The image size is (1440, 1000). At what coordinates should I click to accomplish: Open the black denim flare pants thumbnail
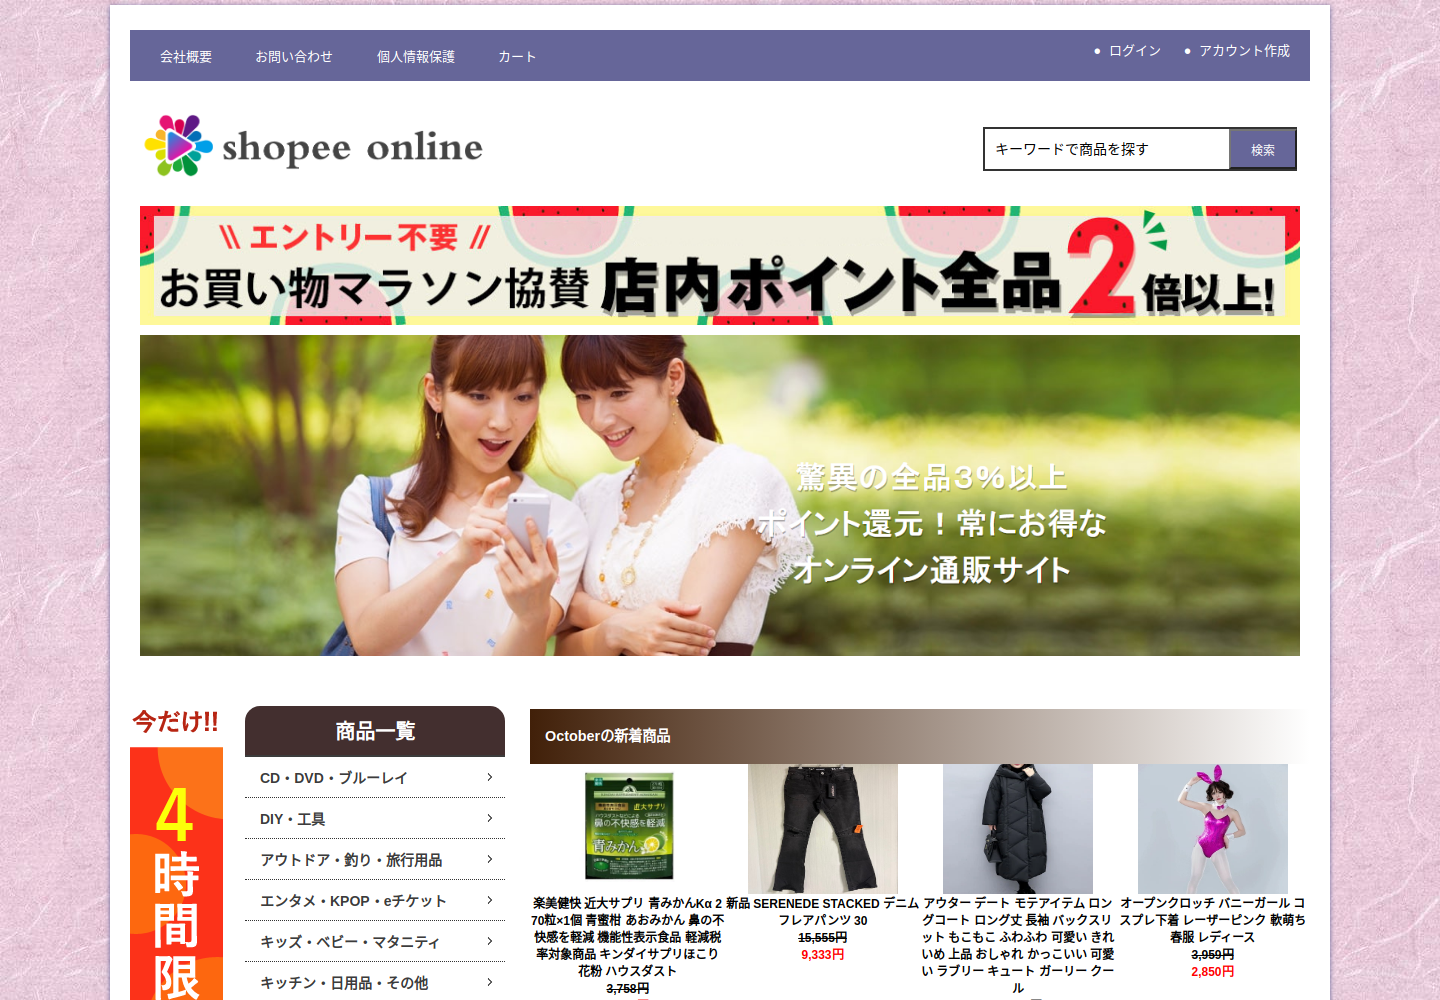coord(823,829)
